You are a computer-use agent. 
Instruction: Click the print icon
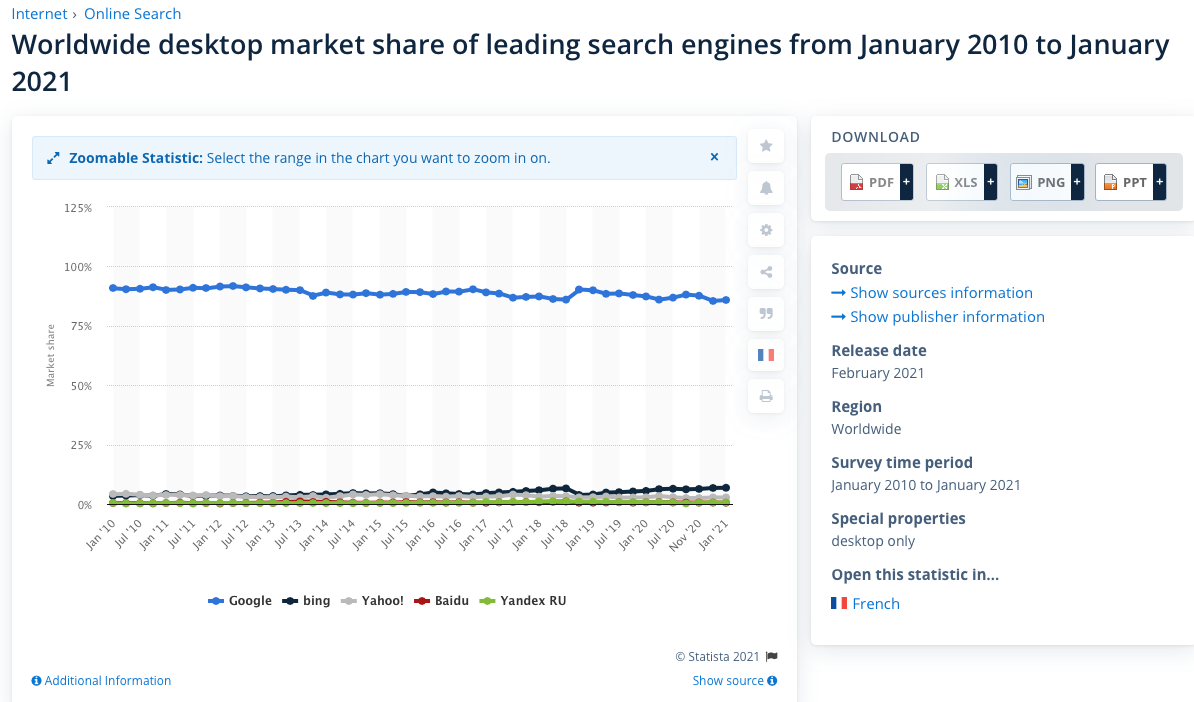(x=766, y=397)
